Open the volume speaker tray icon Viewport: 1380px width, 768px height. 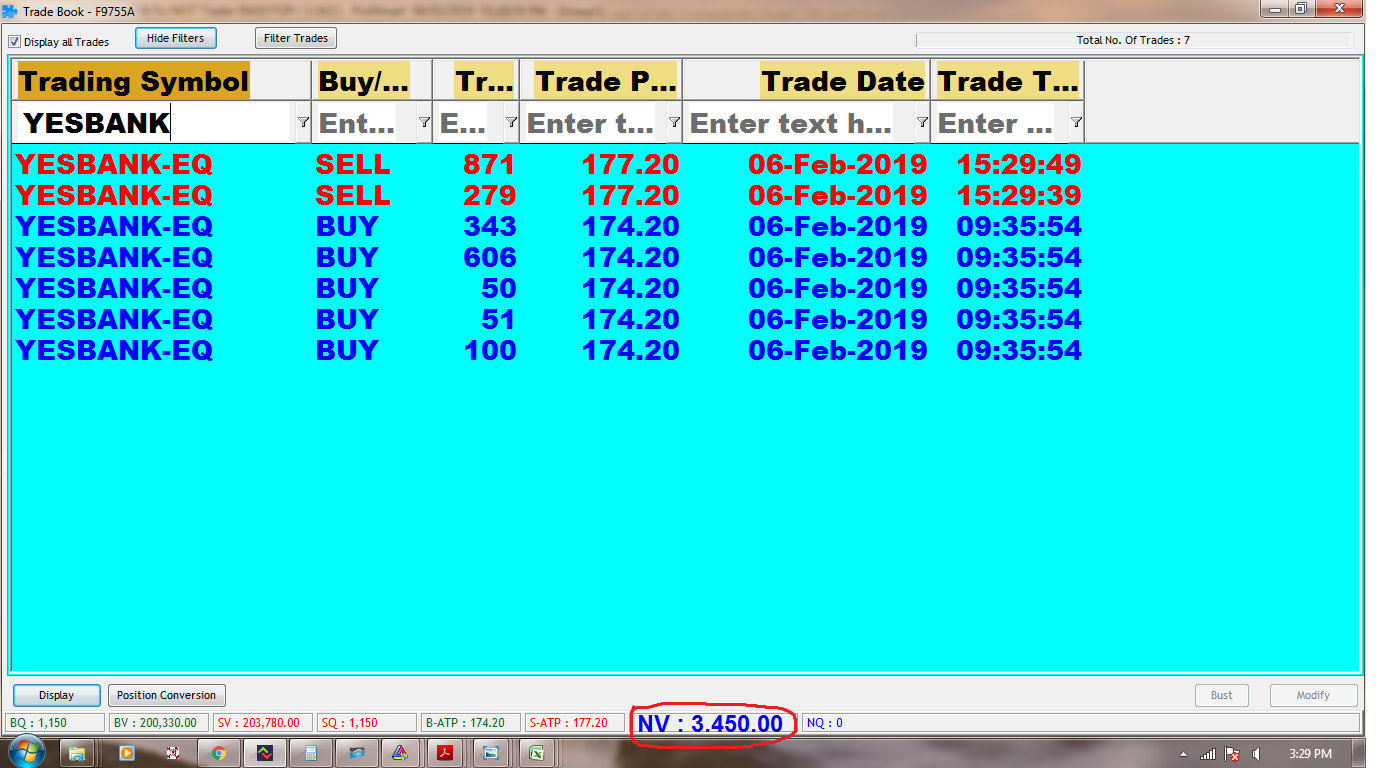[1256, 754]
